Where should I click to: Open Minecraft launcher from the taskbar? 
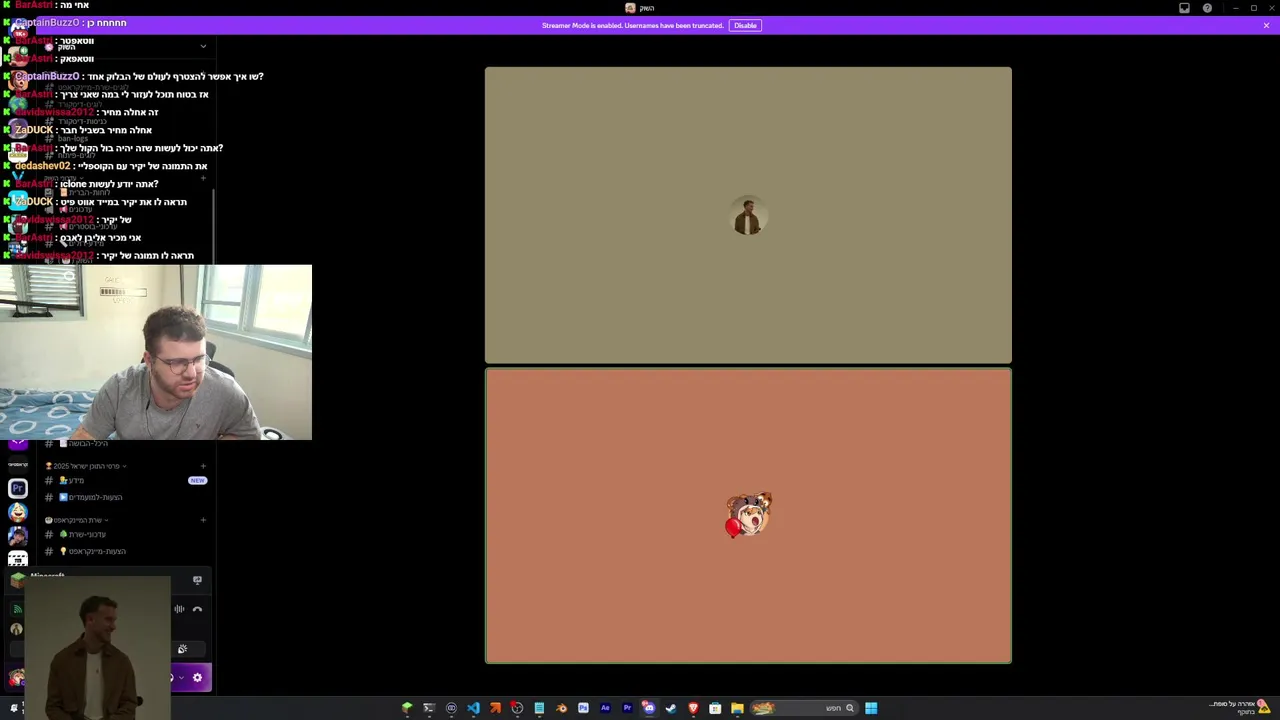[407, 708]
